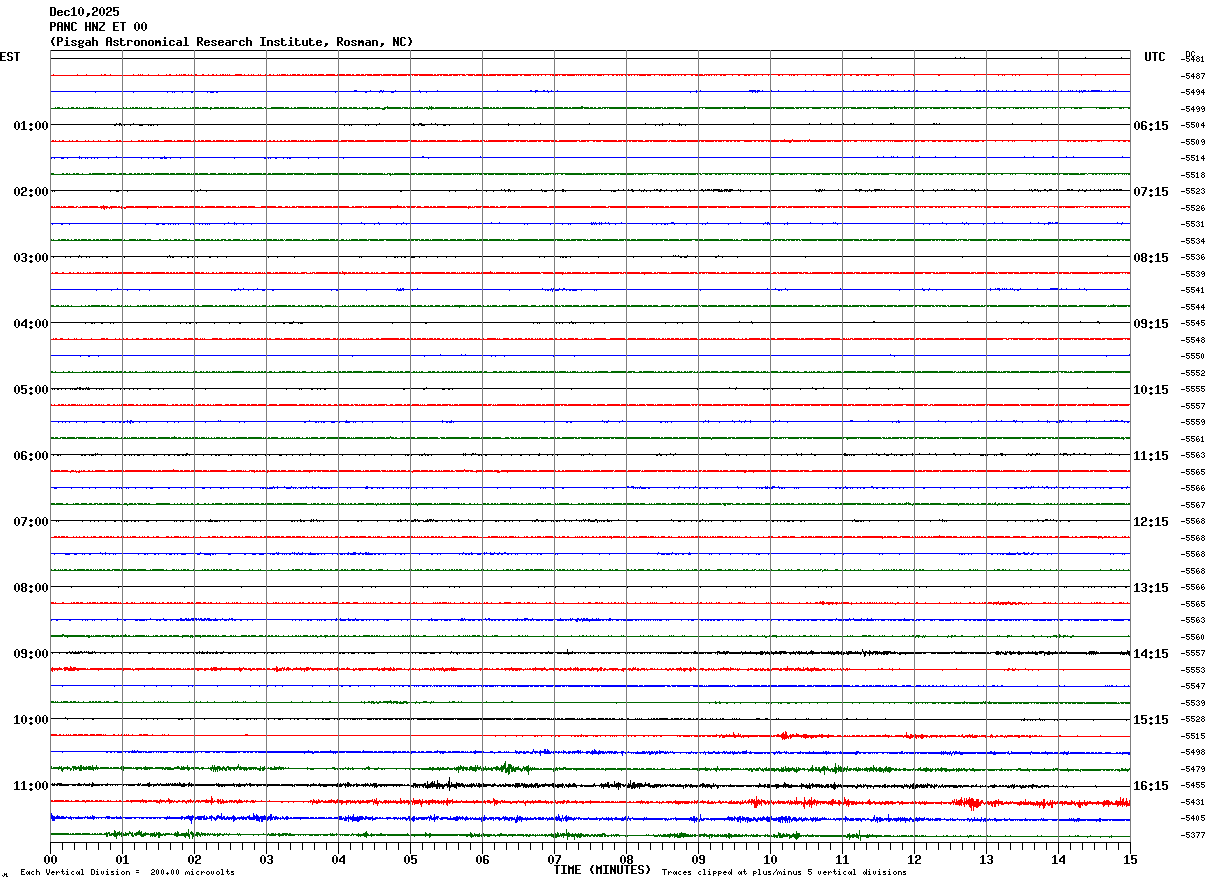1210x886 pixels.
Task: Click the traces clipped footer note
Action: point(784,873)
